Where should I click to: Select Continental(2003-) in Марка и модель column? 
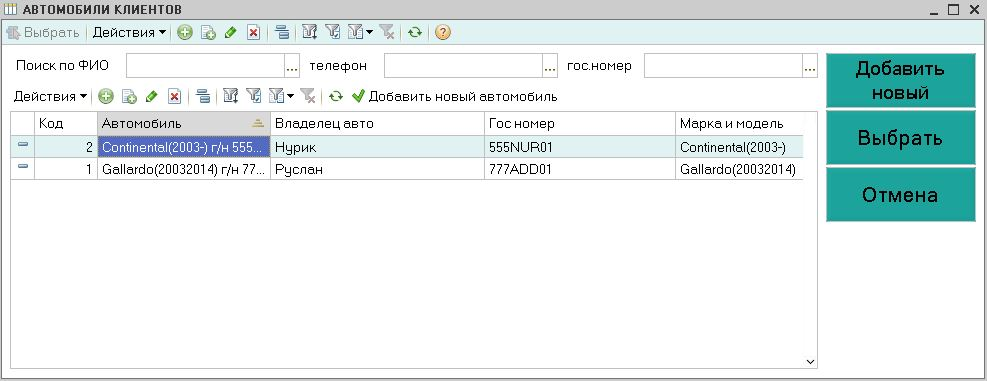click(x=739, y=147)
